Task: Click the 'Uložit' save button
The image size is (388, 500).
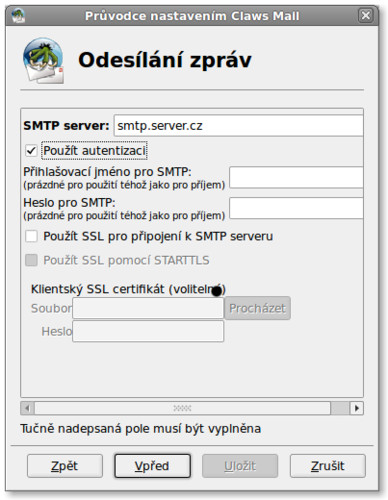Action: tap(240, 466)
